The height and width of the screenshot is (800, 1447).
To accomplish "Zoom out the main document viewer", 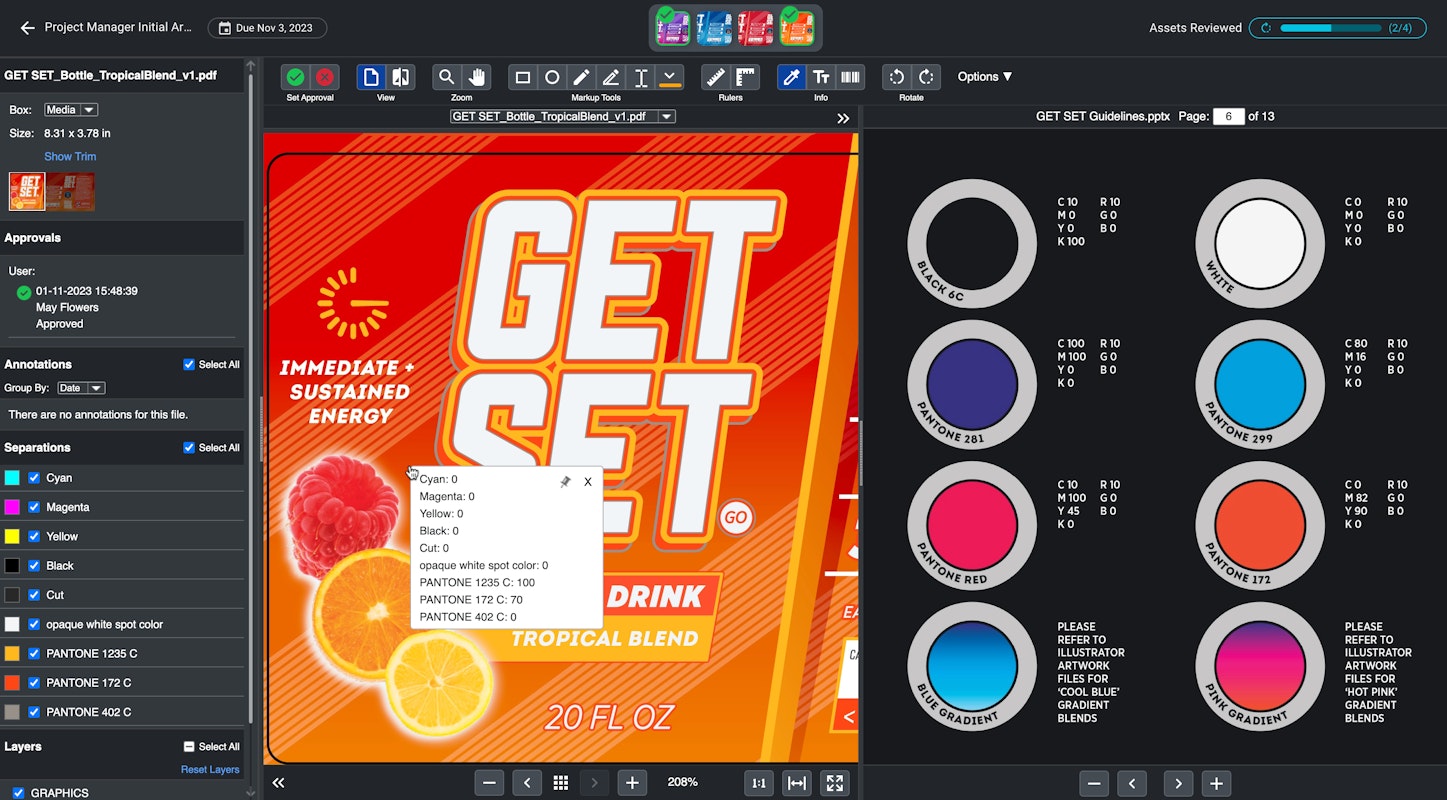I will tap(489, 783).
